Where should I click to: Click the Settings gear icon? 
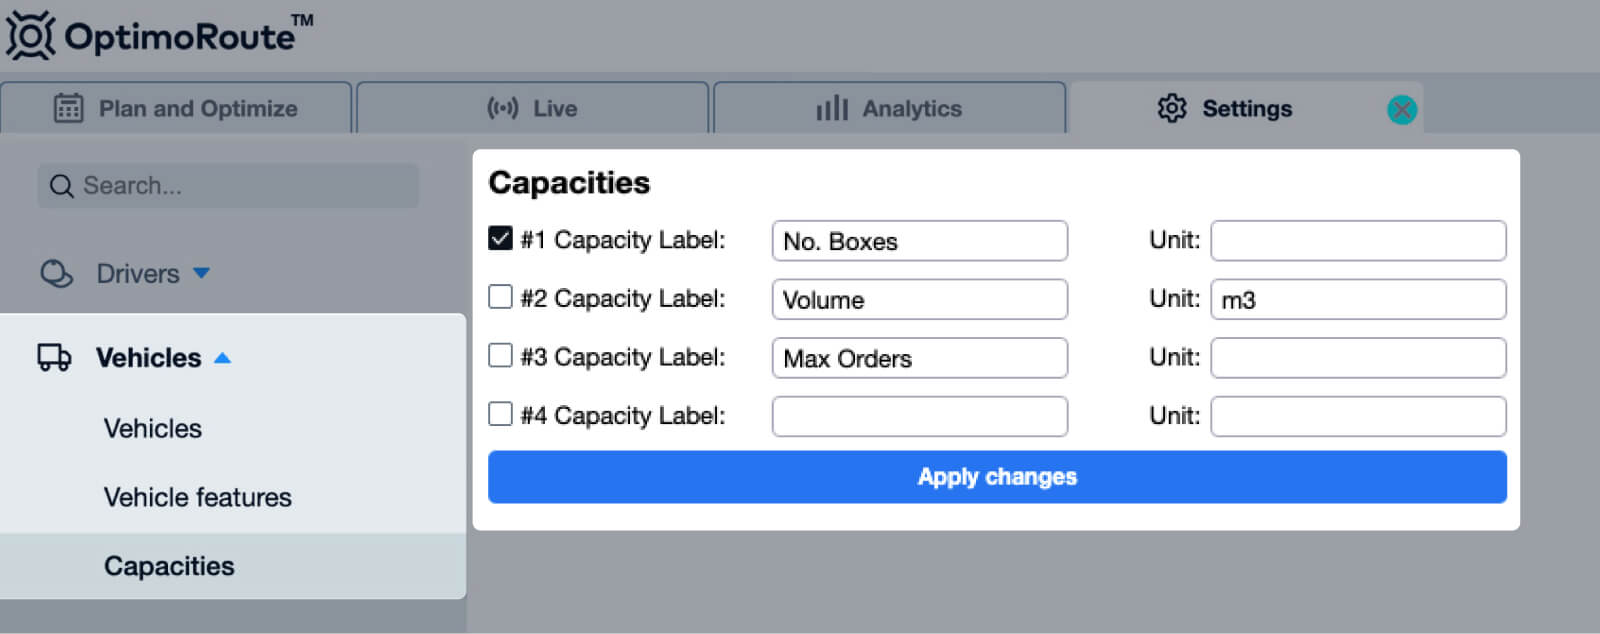pyautogui.click(x=1170, y=108)
